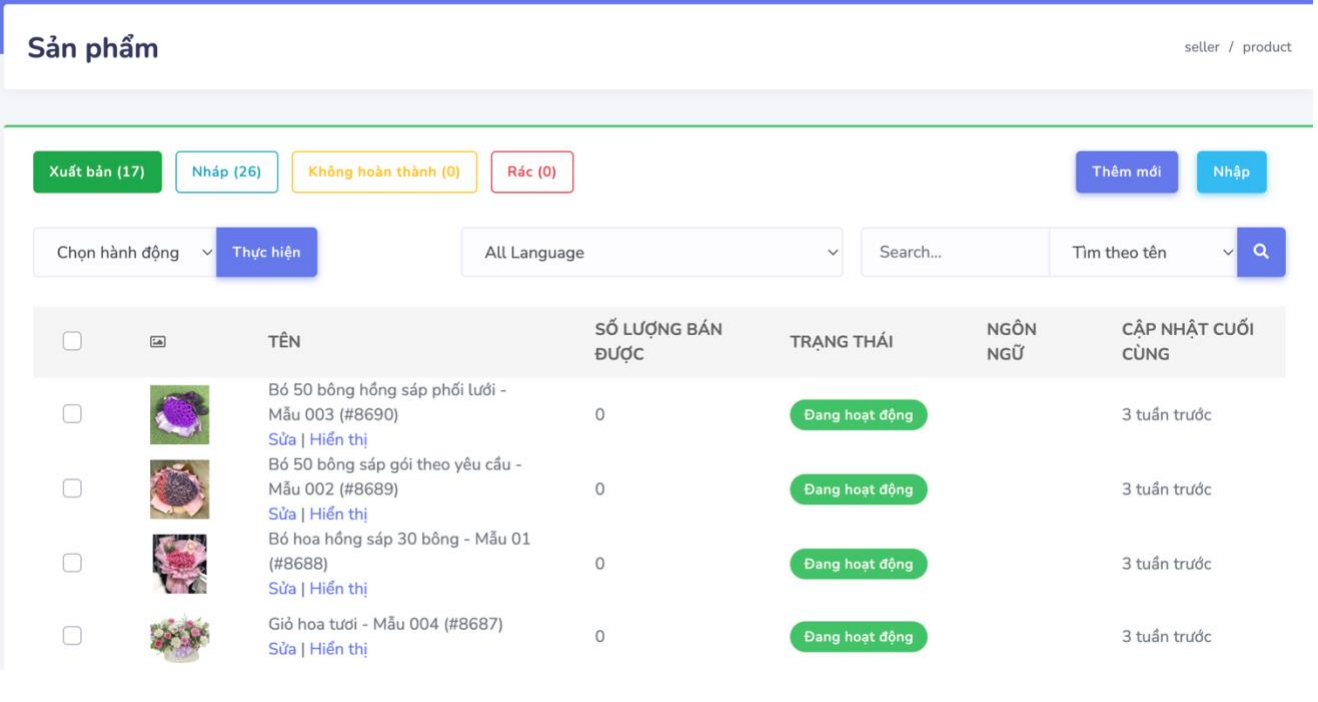Open the Mẫu 002 bouquet thumbnail
The image size is (1318, 702).
[180, 489]
